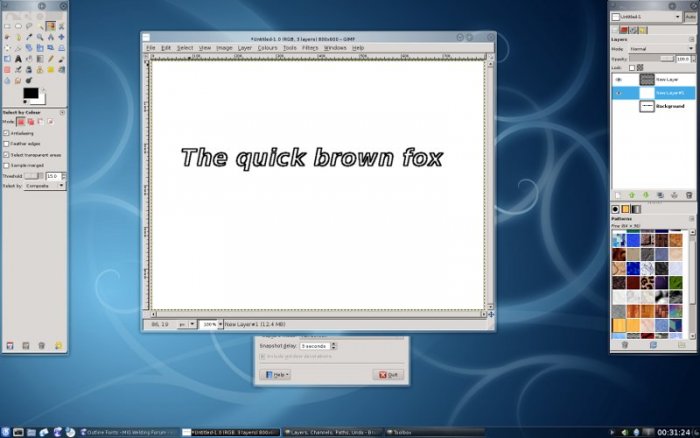The height and width of the screenshot is (438, 700).
Task: Open the Colours menu
Action: 267,48
